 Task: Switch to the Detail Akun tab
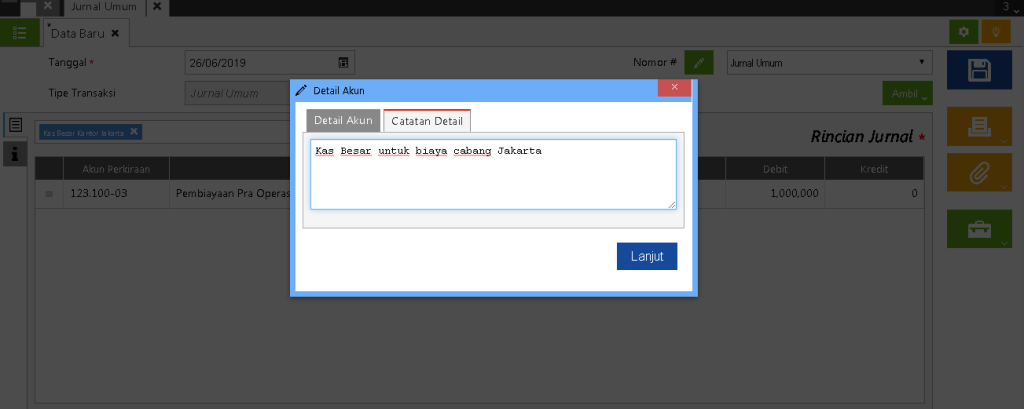coord(343,121)
